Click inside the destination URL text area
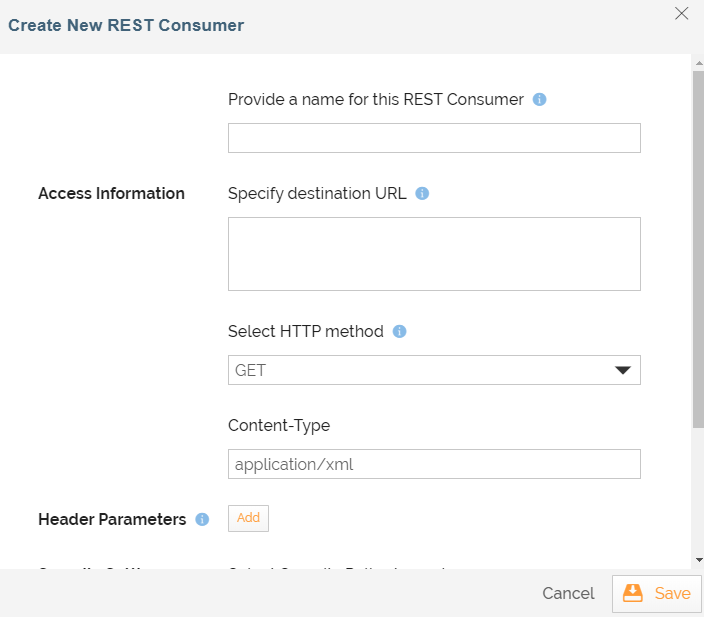 pyautogui.click(x=434, y=254)
